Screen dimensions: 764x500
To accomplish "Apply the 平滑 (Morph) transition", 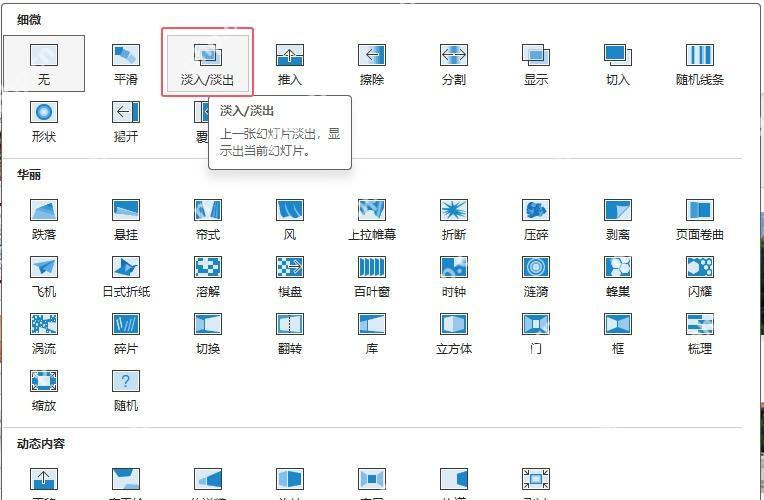I will (x=126, y=63).
